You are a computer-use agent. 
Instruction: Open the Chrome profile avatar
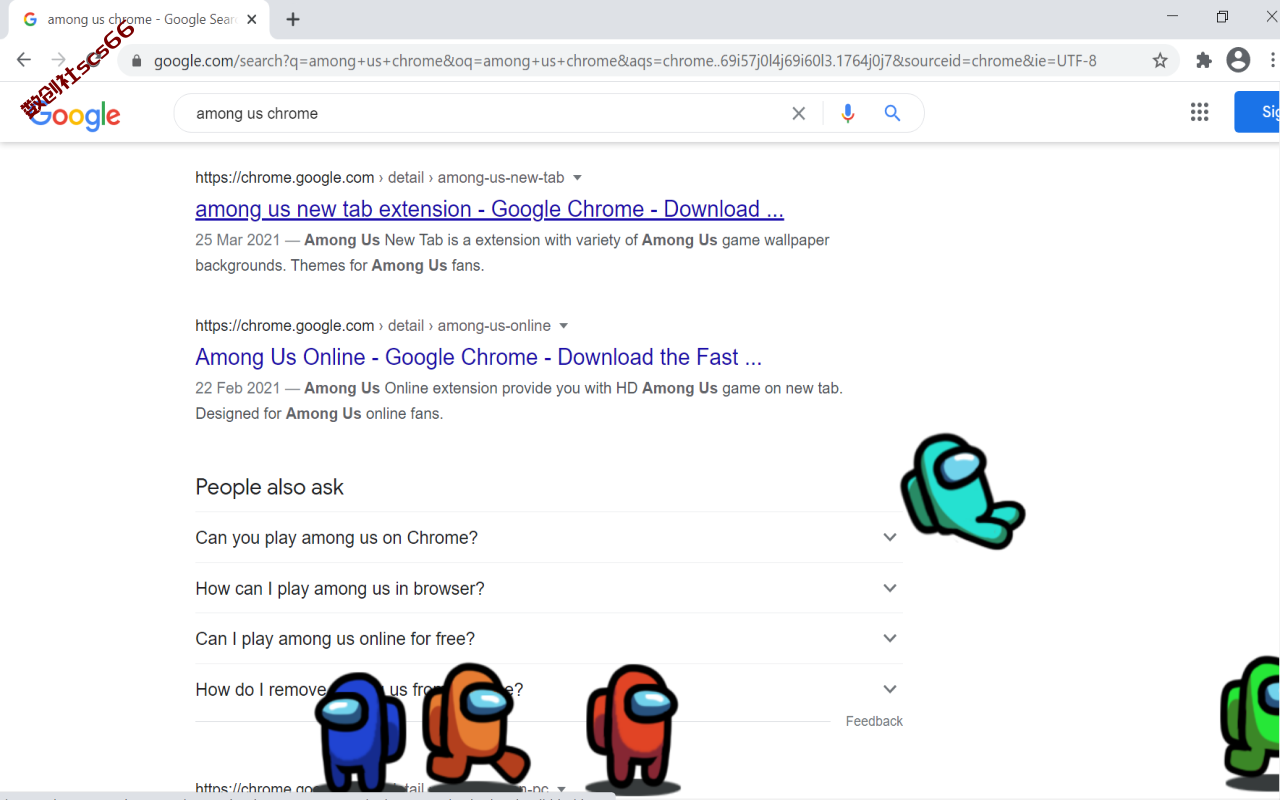click(1238, 60)
